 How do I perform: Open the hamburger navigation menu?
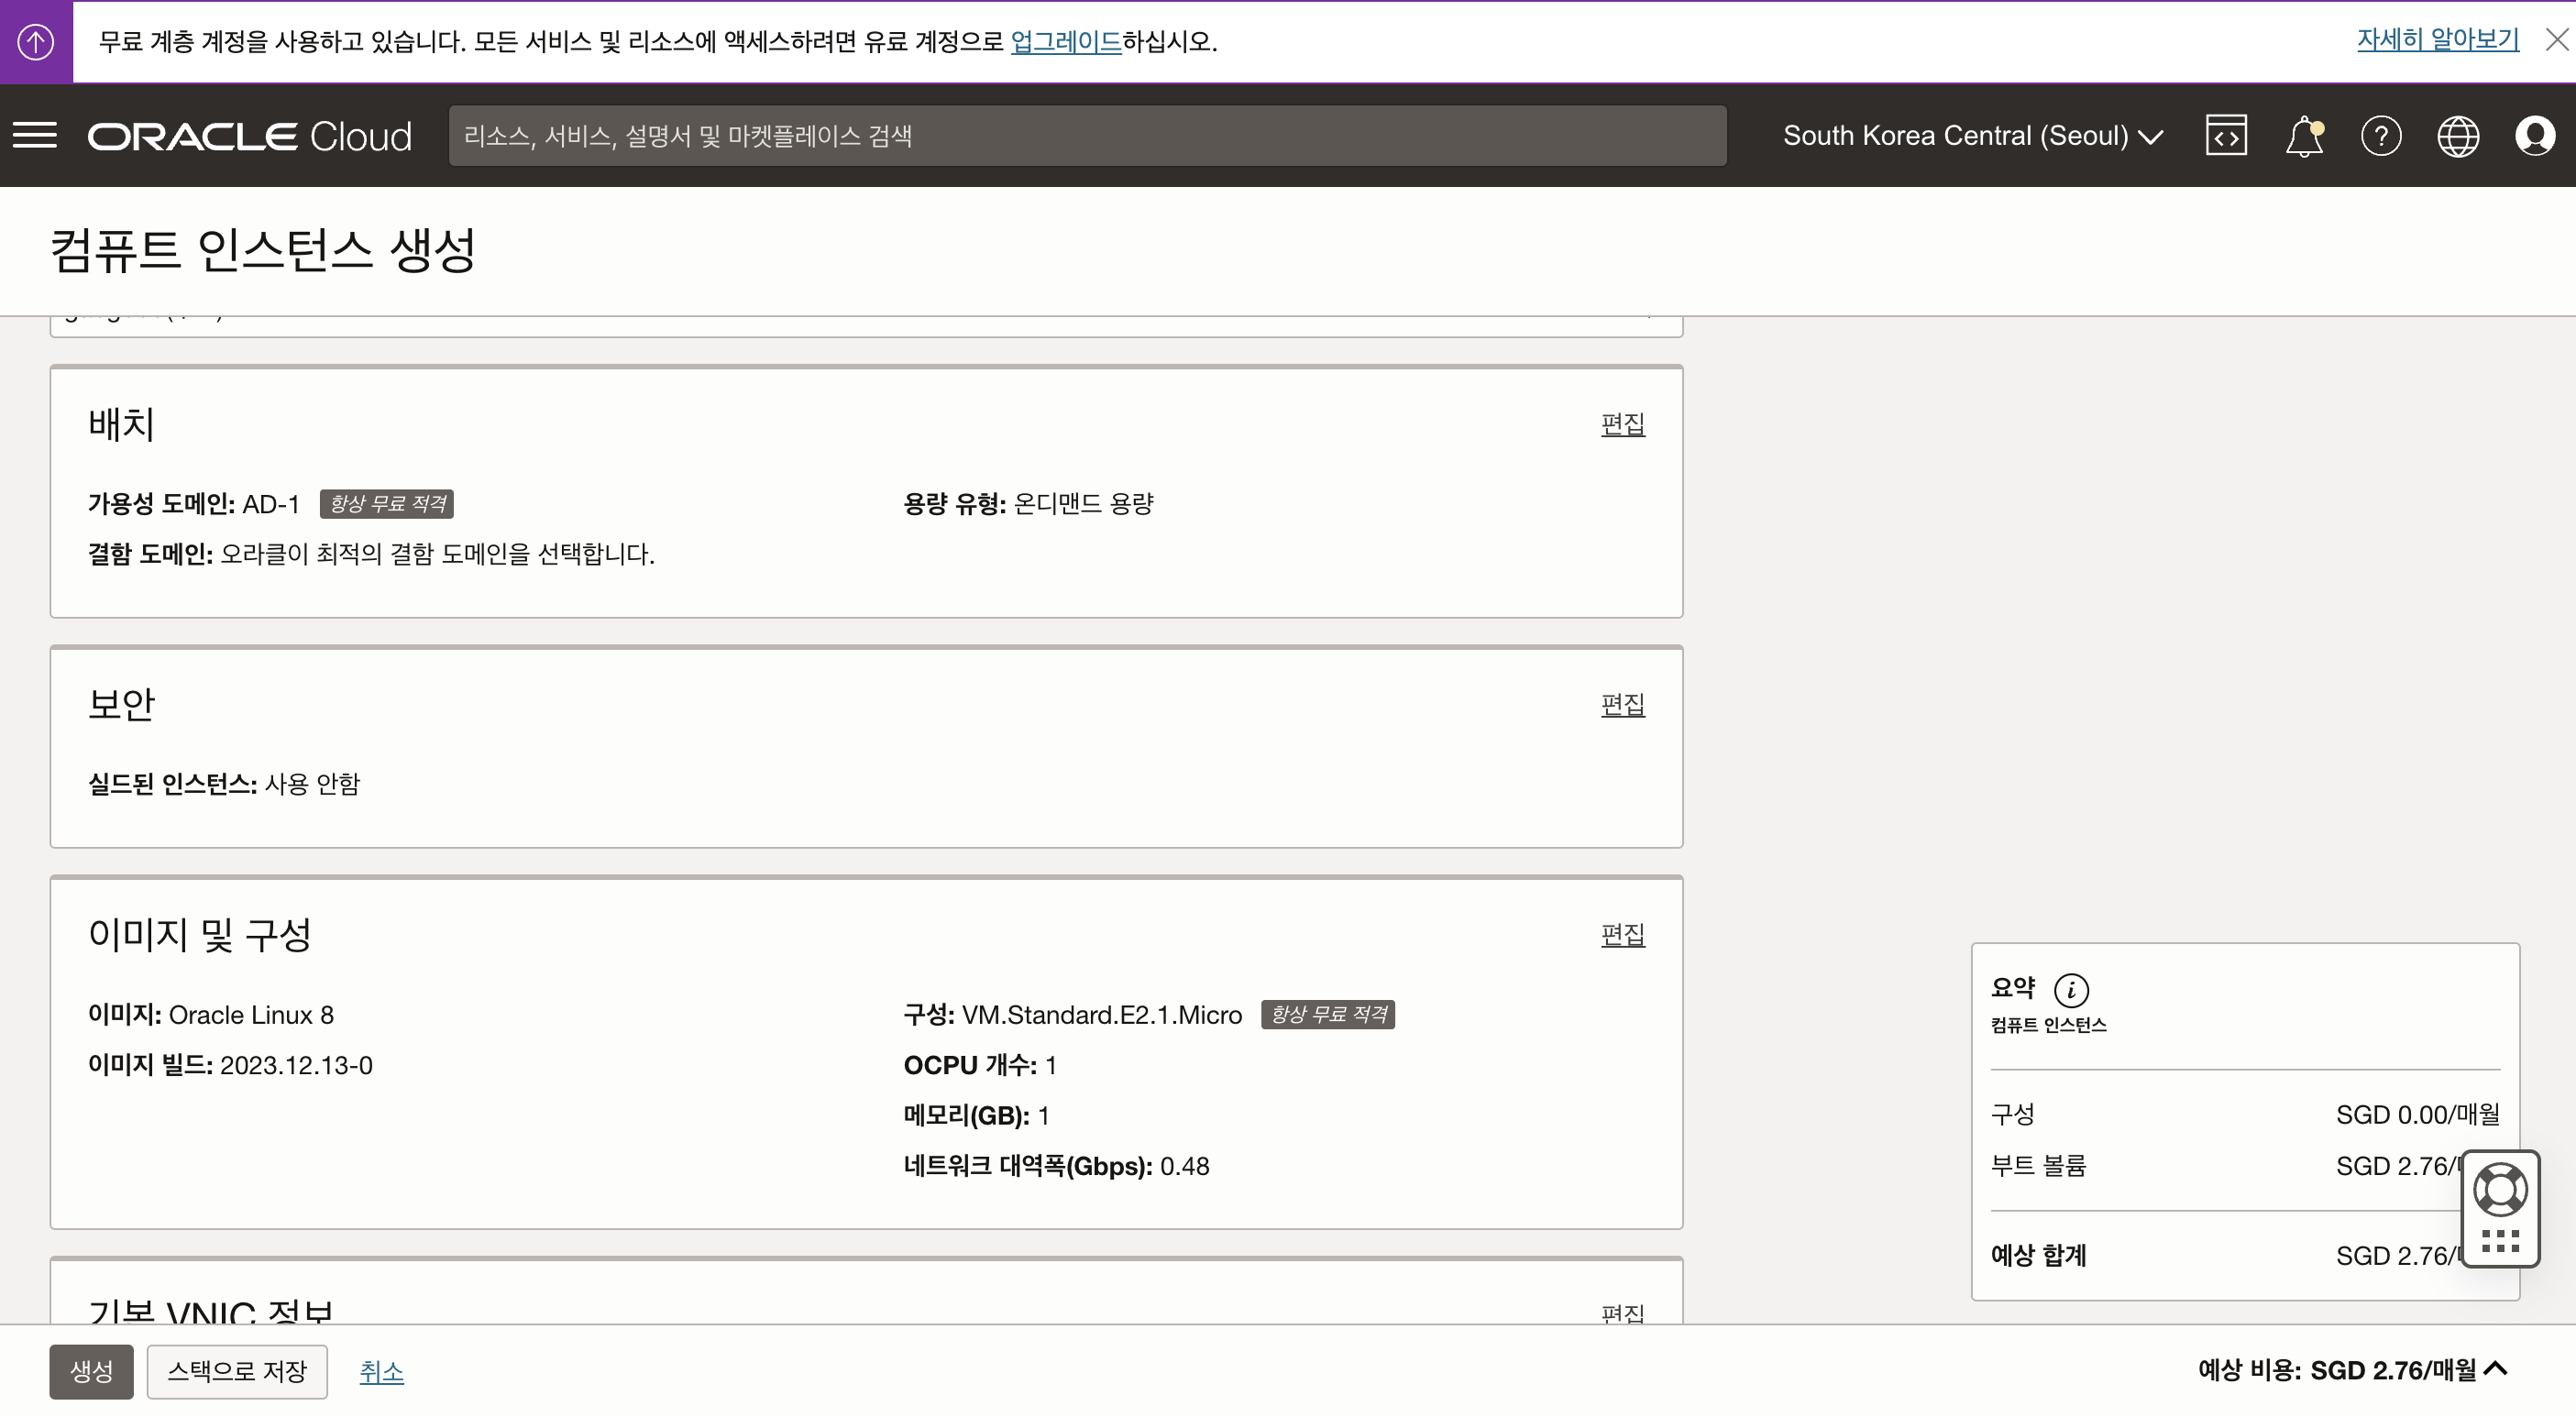click(35, 135)
